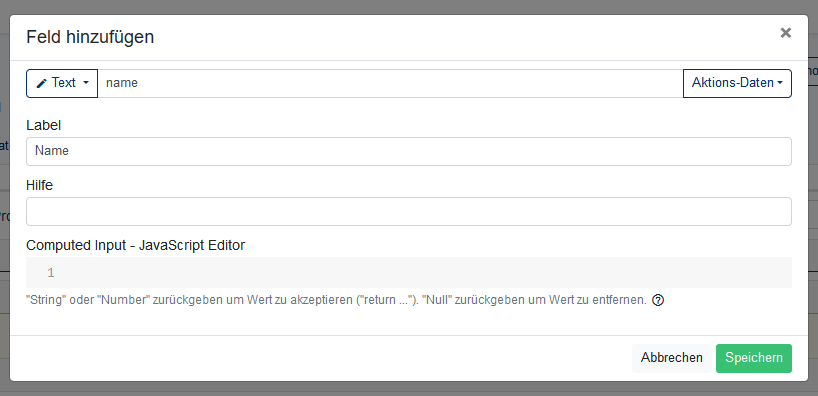Open the Aktions-Daten dropdown
Viewport: 818px width, 396px height.
coord(737,83)
